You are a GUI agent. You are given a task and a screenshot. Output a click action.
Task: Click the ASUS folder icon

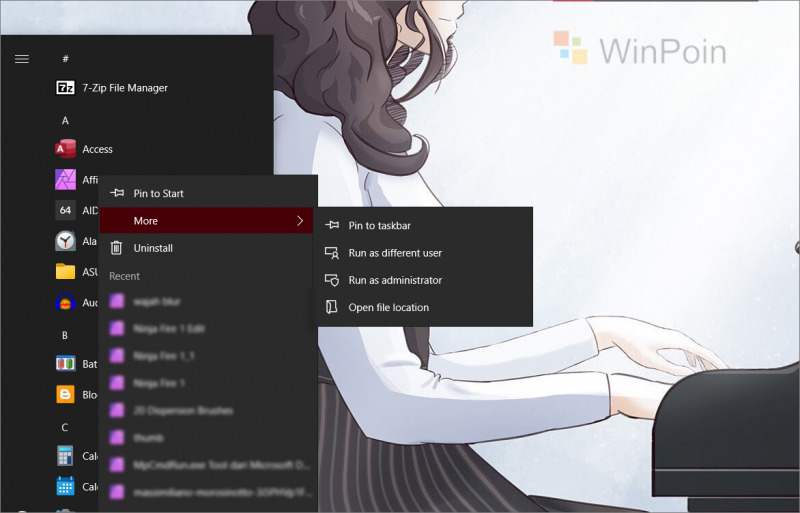coord(65,272)
